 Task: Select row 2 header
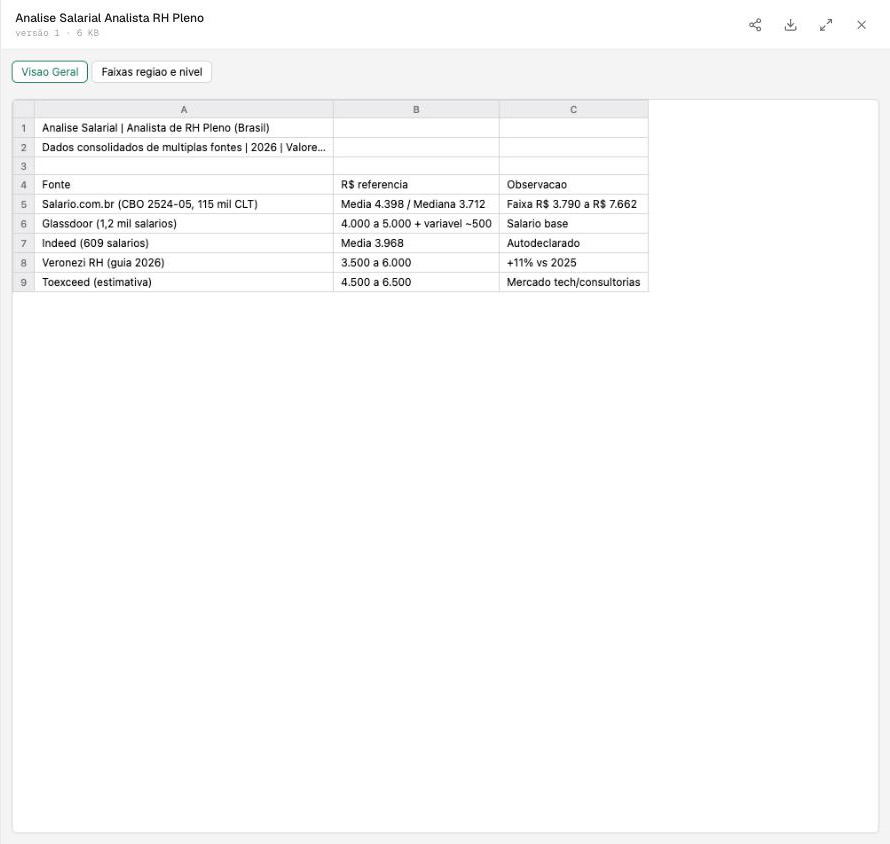(23, 148)
